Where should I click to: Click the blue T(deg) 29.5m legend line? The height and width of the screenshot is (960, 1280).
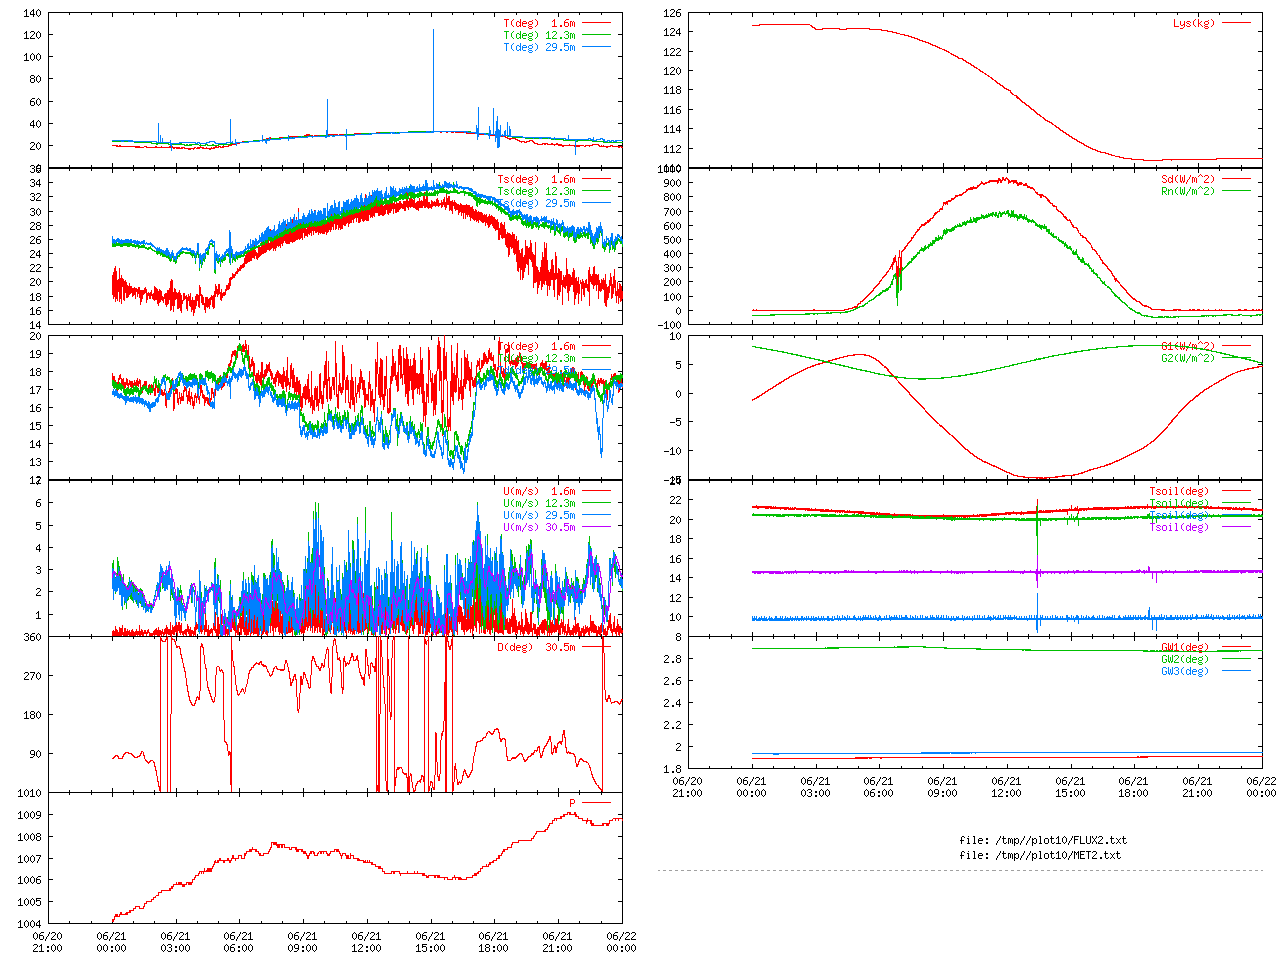[597, 47]
